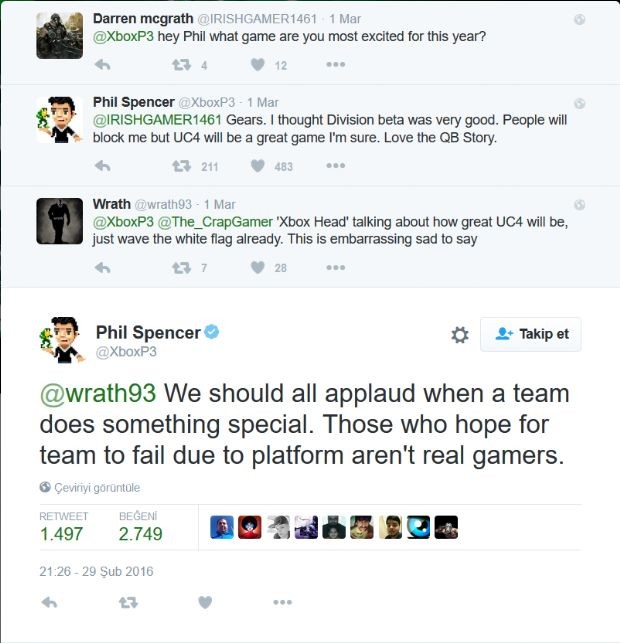Open the gear settings menu beside Takip et
Screen dimensions: 620x643
click(460, 335)
